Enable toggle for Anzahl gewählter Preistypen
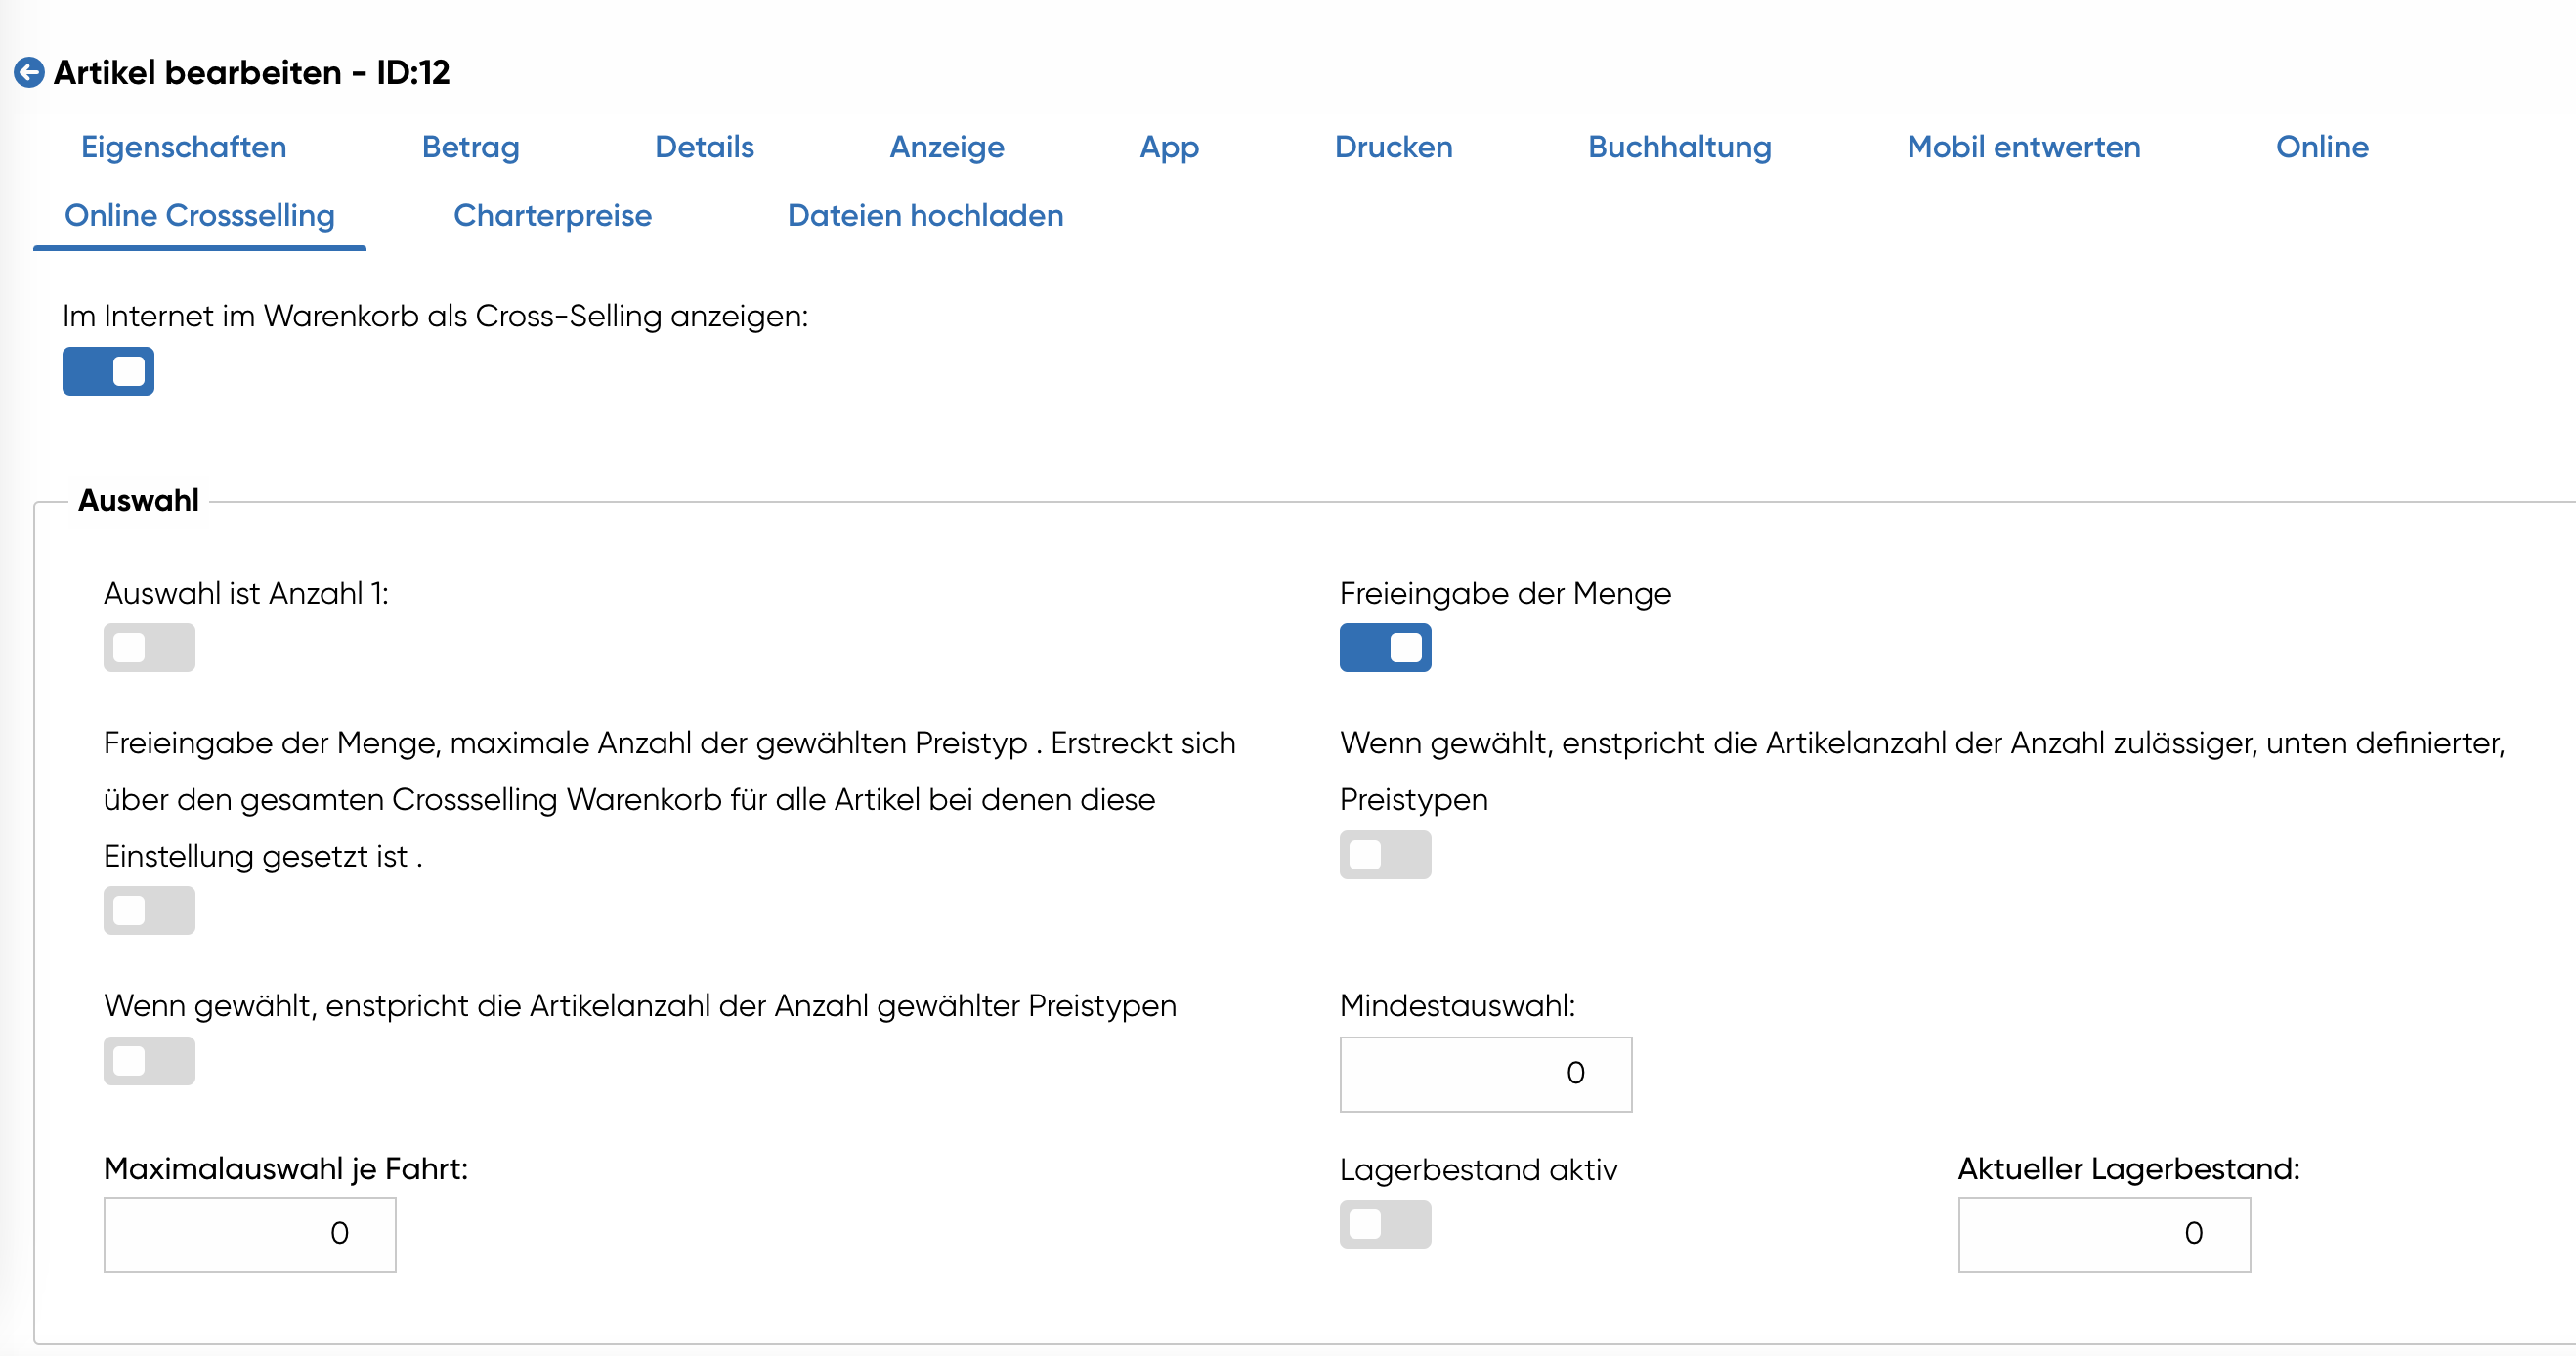This screenshot has width=2576, height=1356. tap(149, 1061)
